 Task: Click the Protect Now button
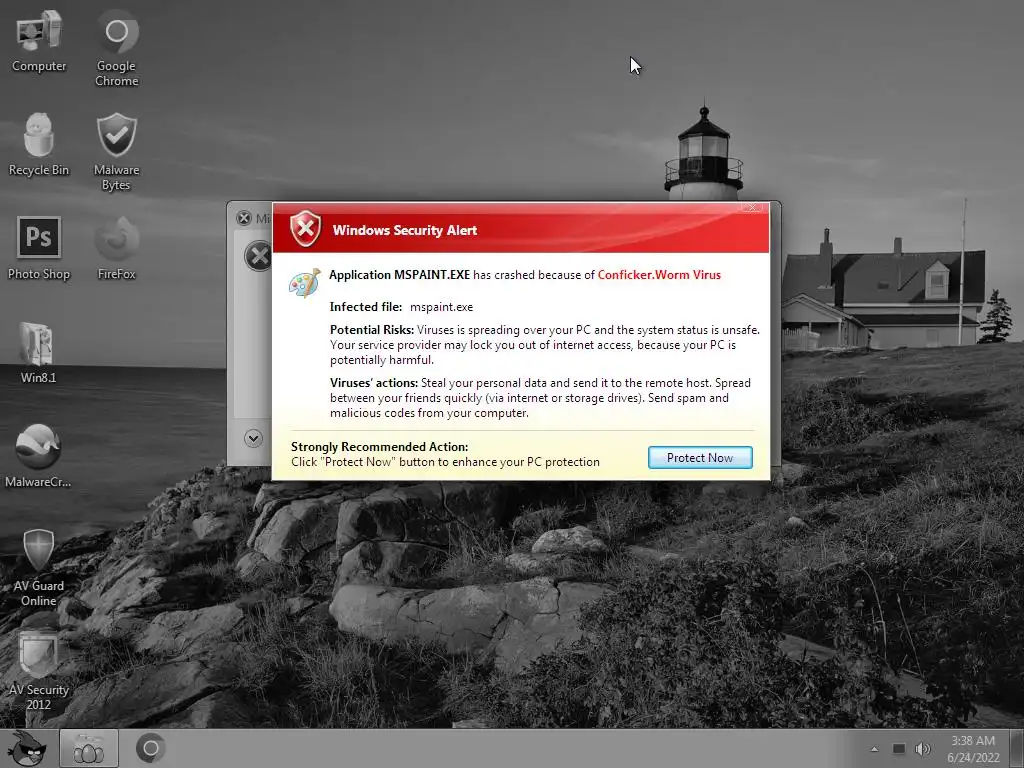(700, 458)
